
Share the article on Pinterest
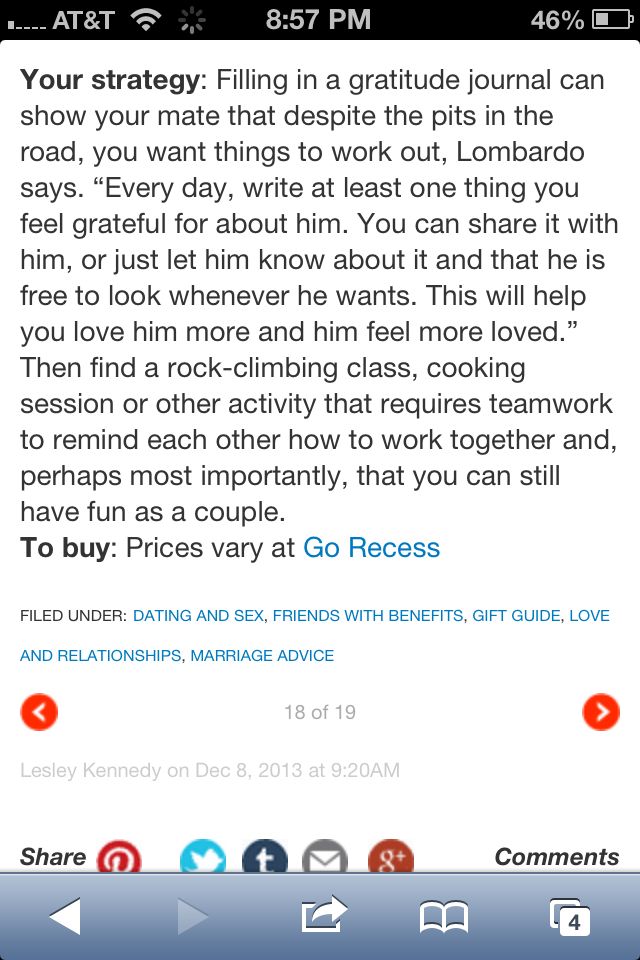[119, 858]
